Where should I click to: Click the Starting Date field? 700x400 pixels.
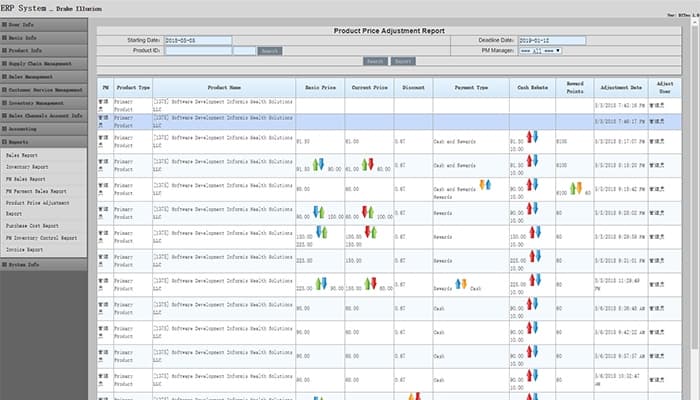coord(198,41)
